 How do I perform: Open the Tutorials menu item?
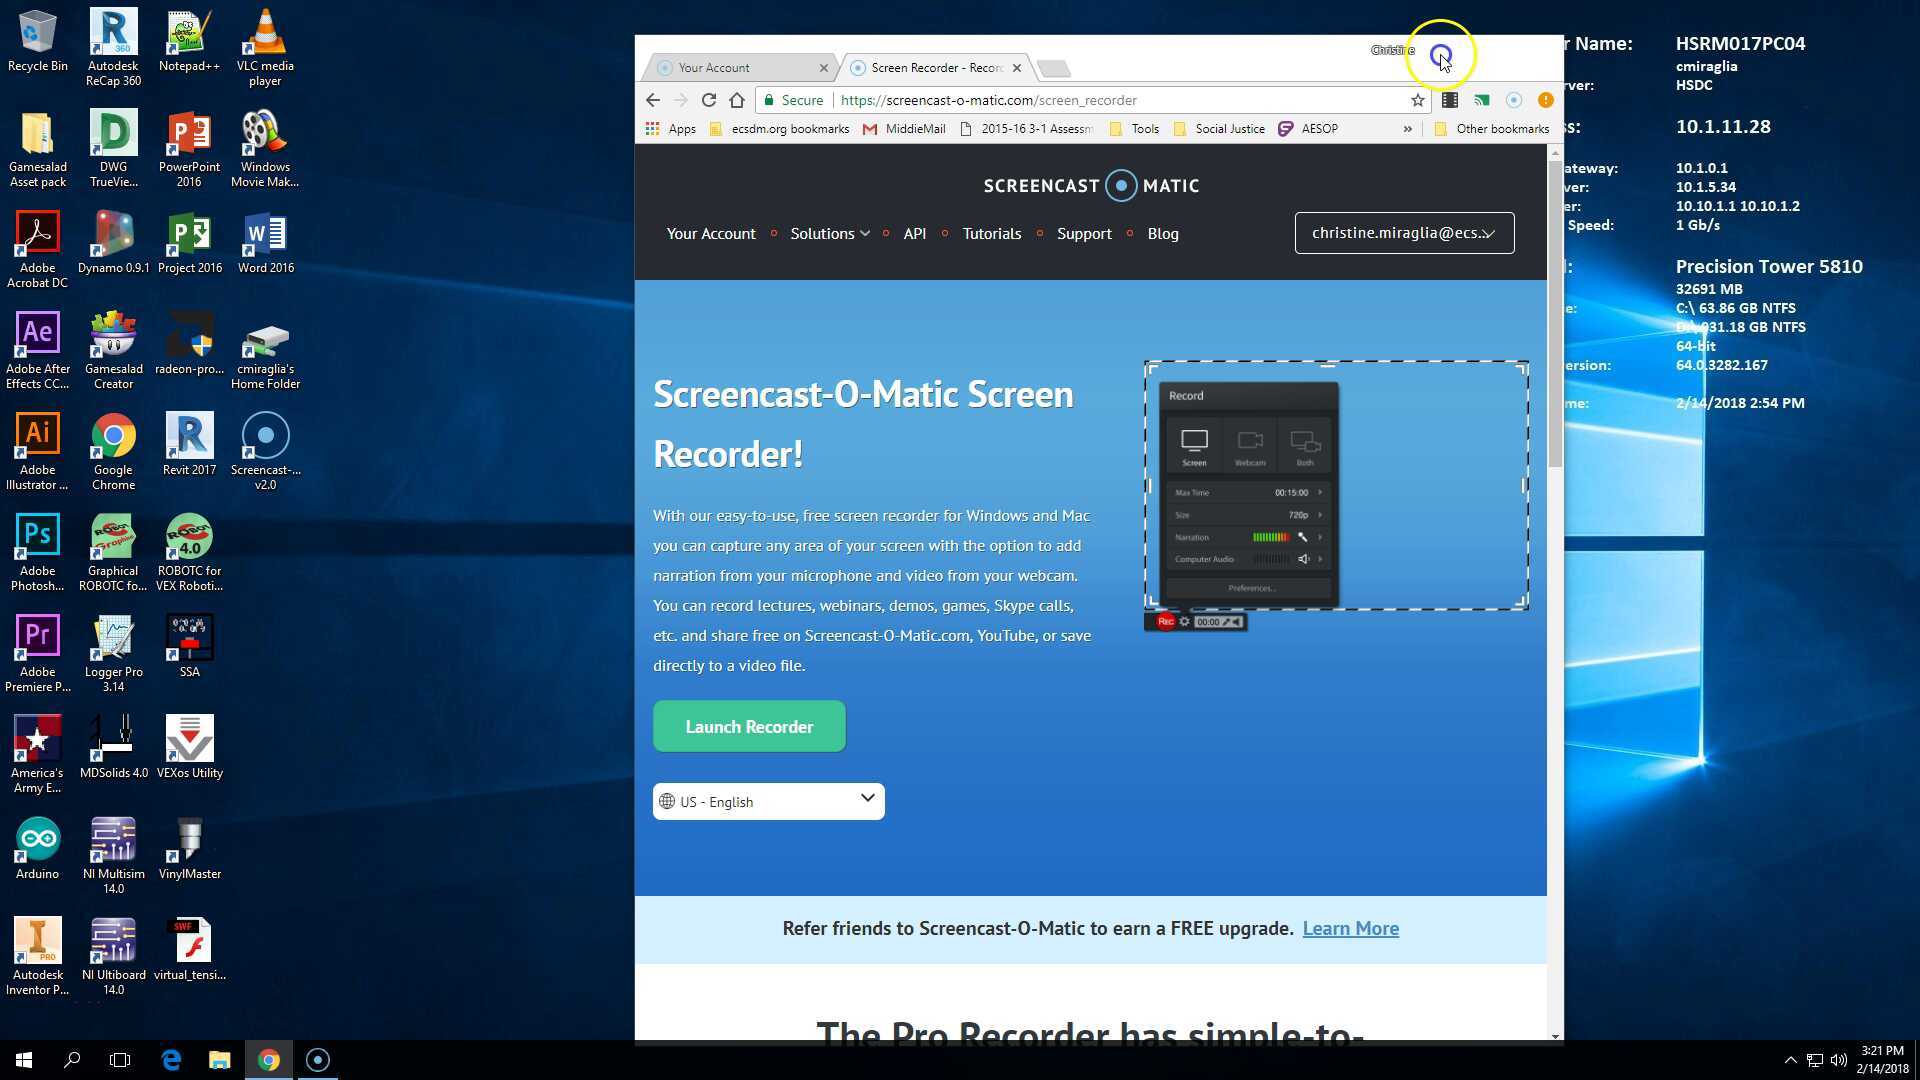[x=991, y=234]
